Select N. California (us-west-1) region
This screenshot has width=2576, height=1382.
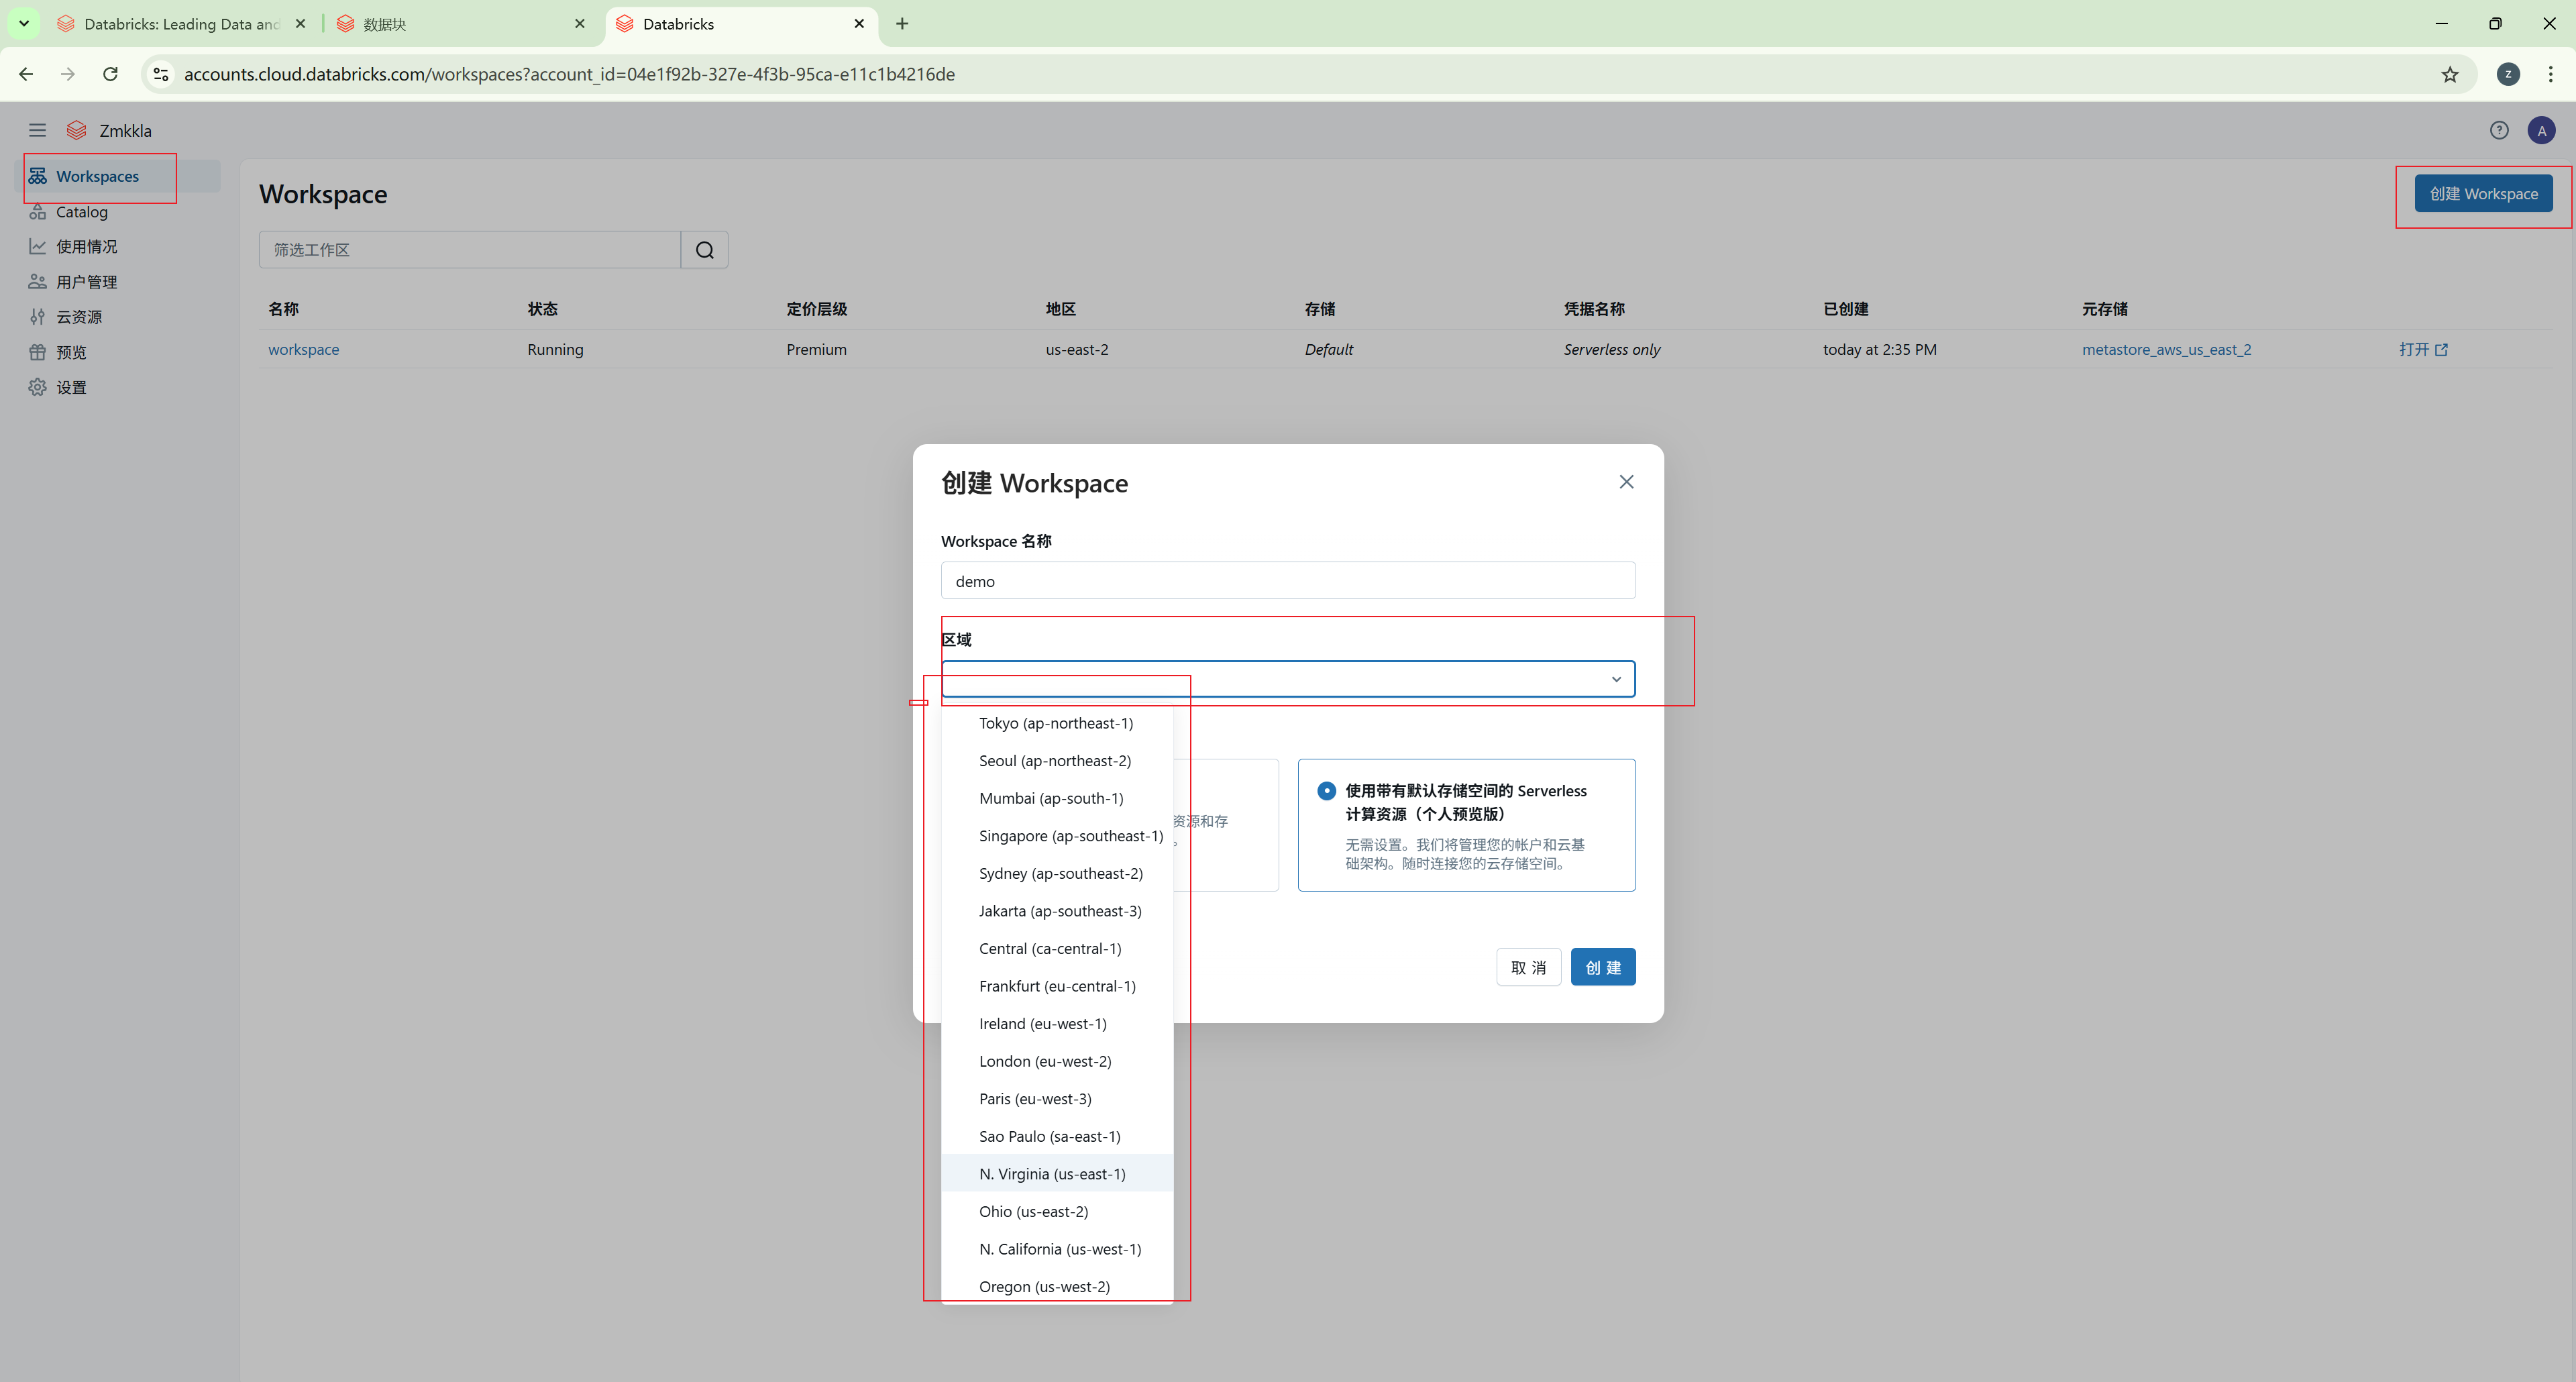(1057, 1249)
